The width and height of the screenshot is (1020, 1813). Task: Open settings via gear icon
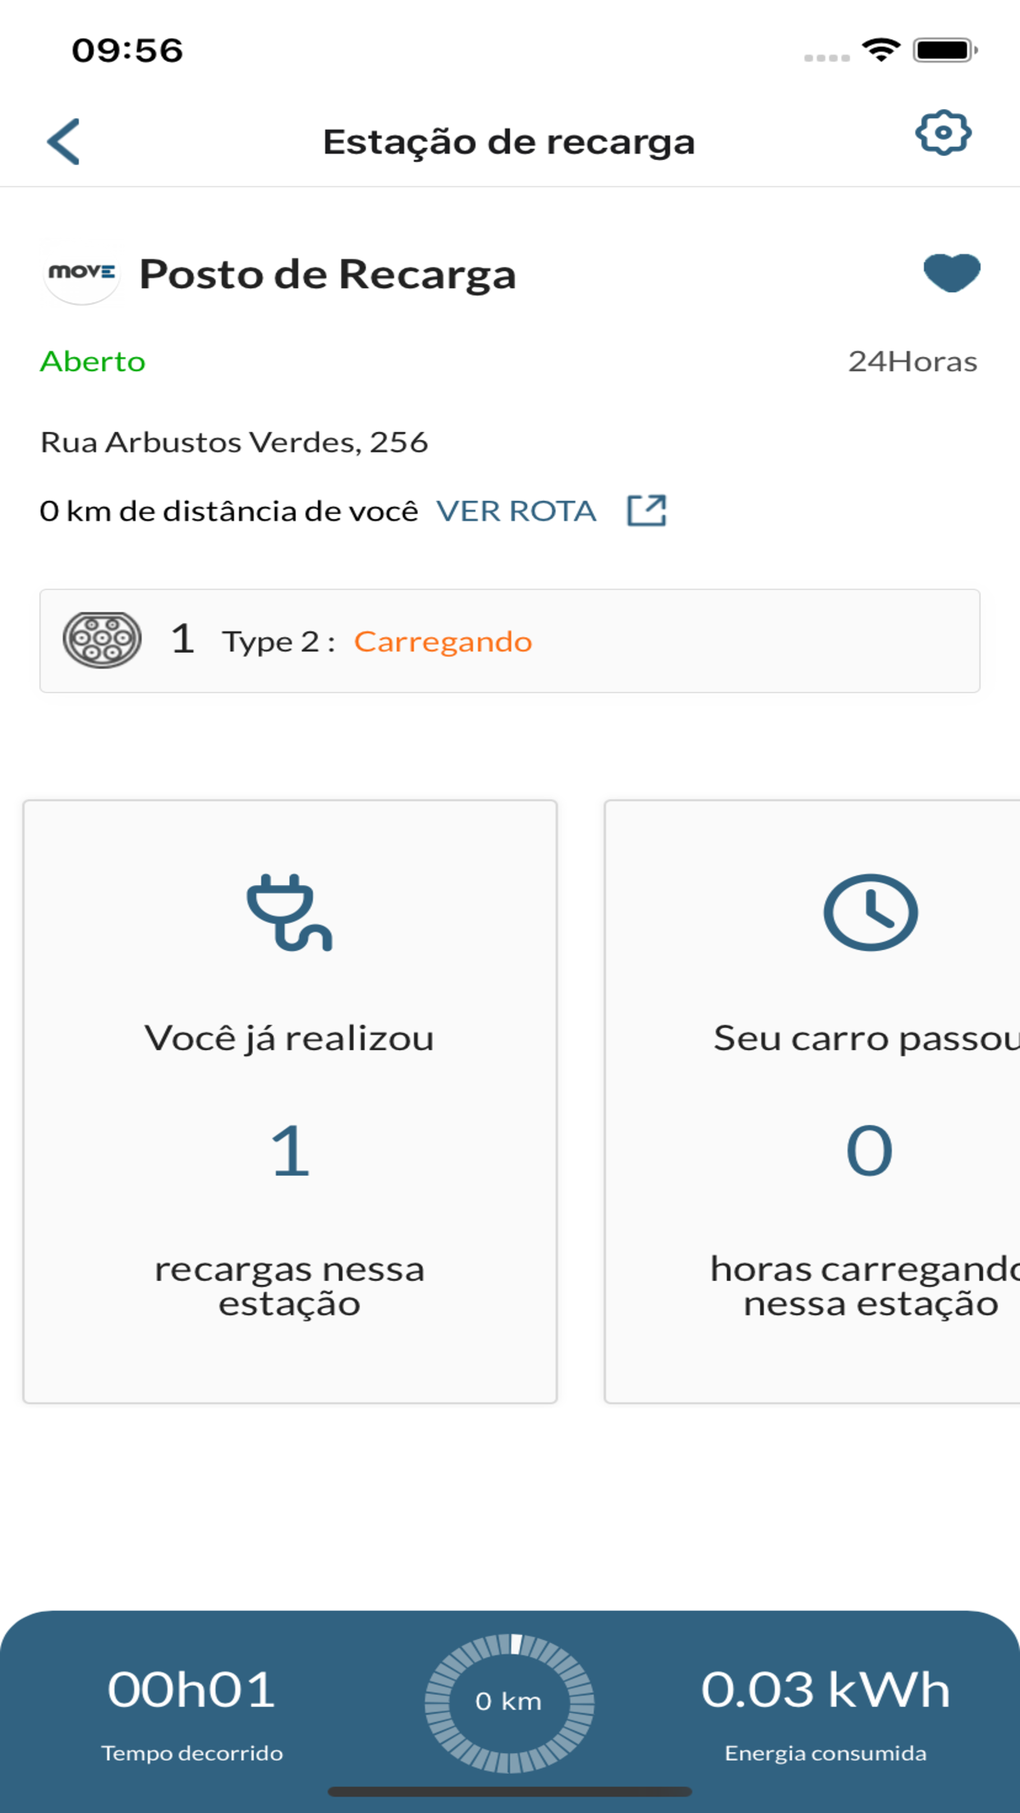943,133
